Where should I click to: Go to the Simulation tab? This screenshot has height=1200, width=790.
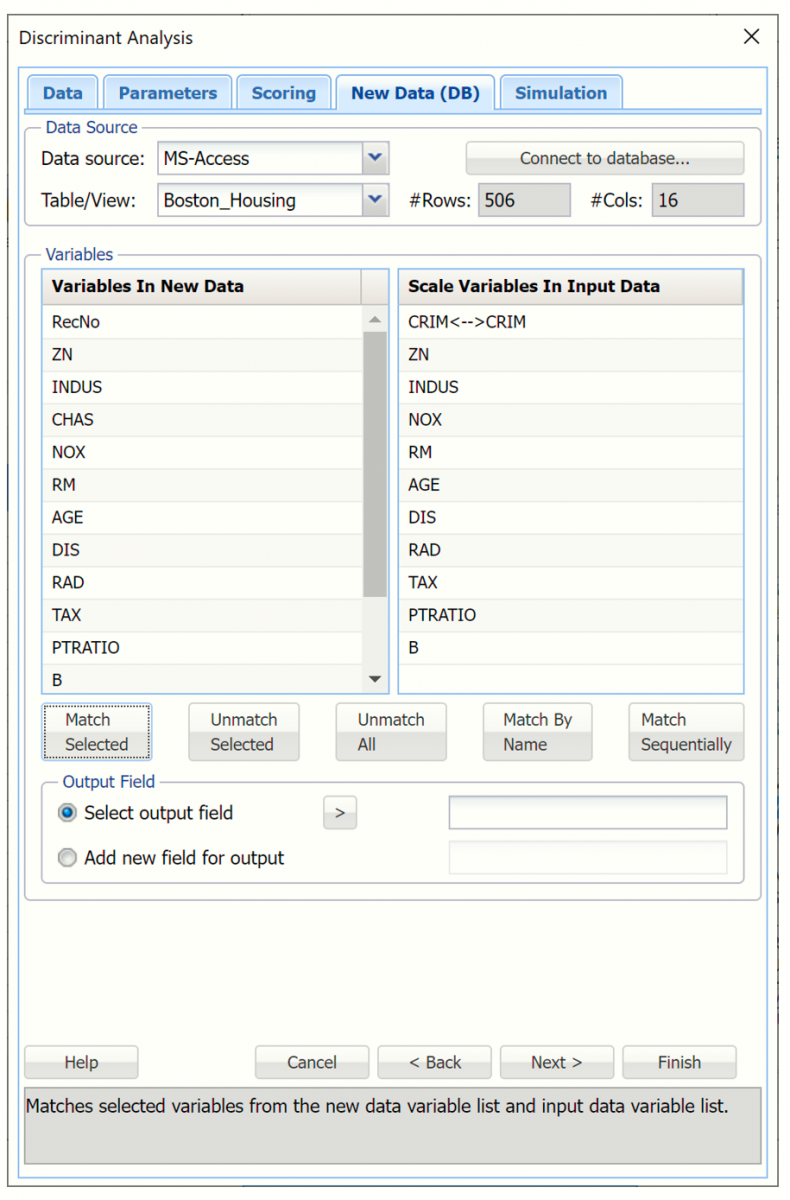tap(560, 93)
